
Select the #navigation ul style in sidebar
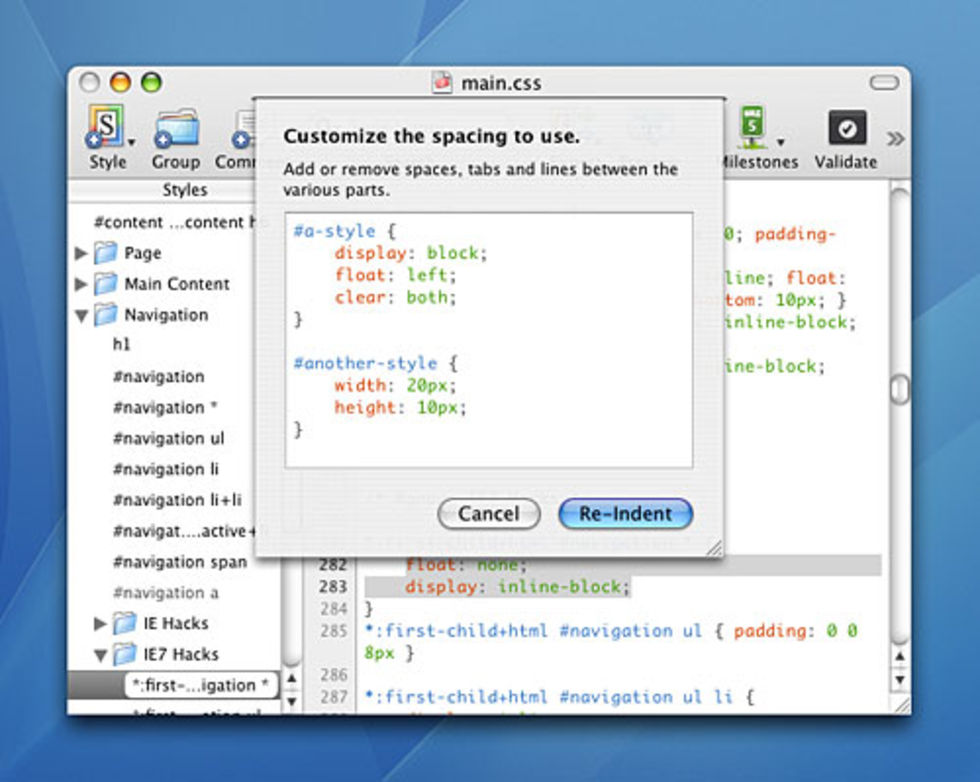pos(168,438)
